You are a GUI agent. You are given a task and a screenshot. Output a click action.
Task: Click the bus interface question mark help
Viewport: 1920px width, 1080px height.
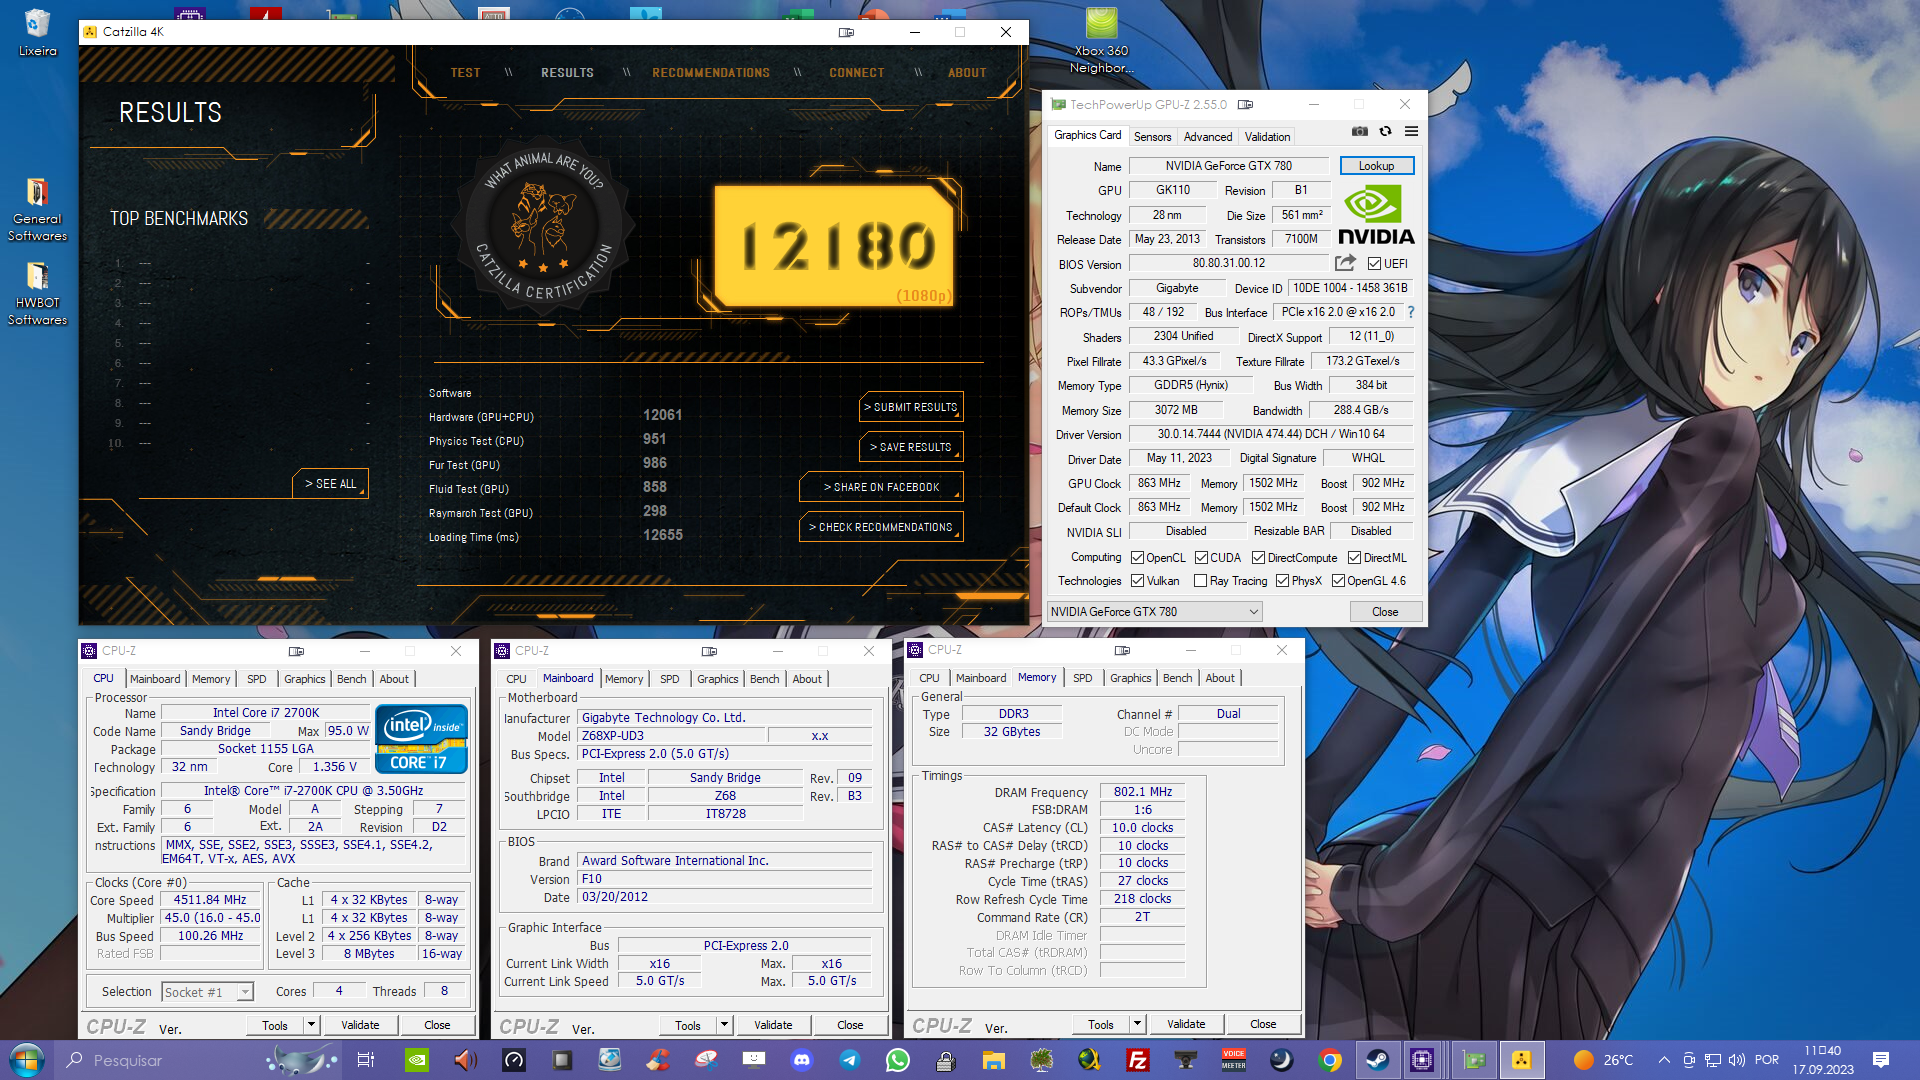click(x=1411, y=312)
